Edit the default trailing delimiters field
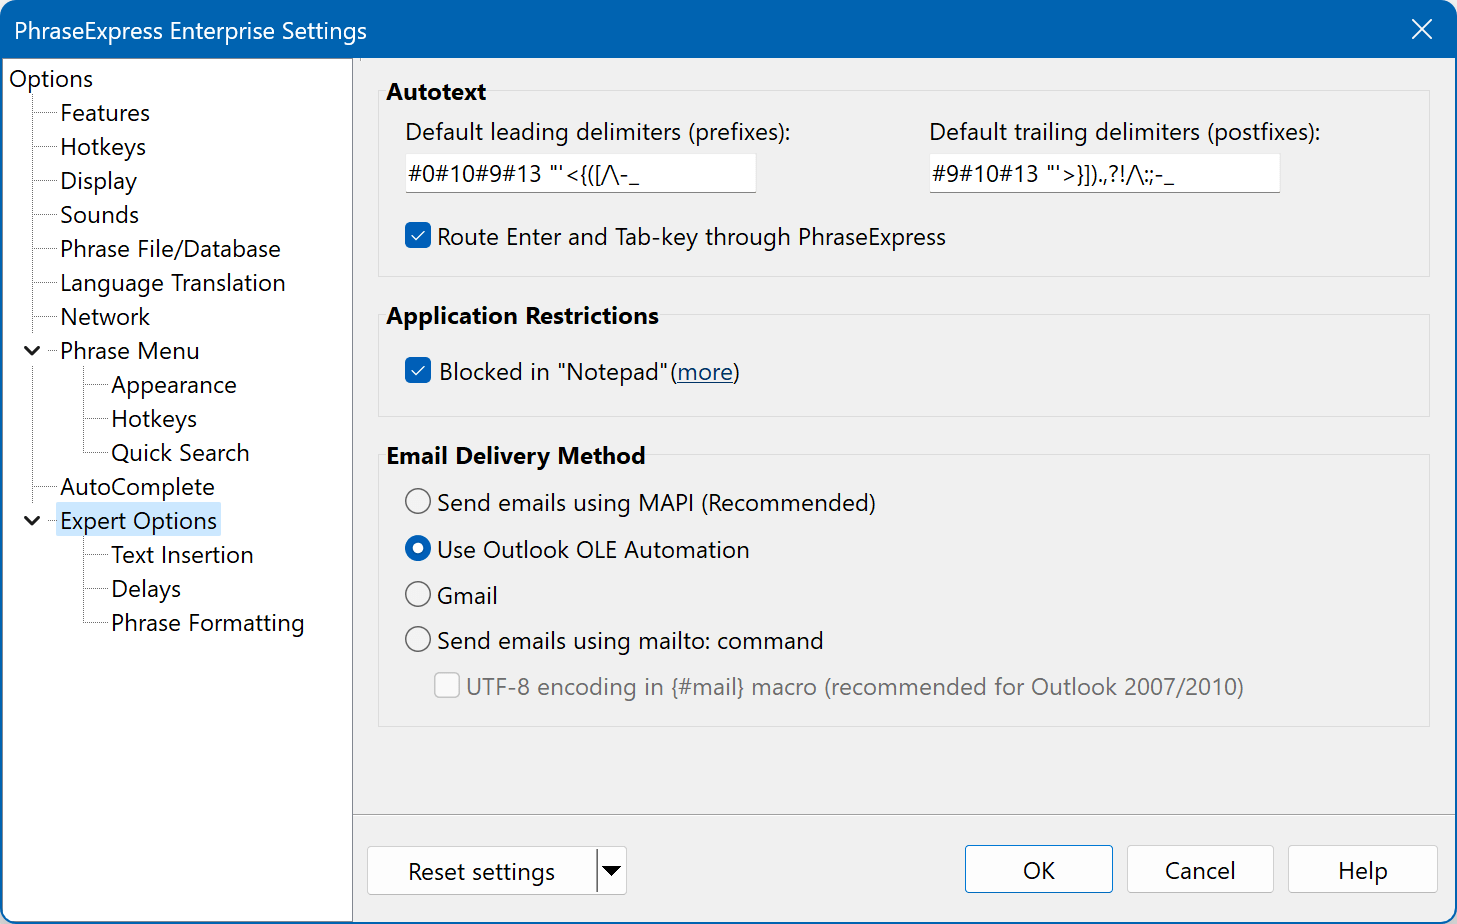The height and width of the screenshot is (924, 1457). (x=1104, y=173)
